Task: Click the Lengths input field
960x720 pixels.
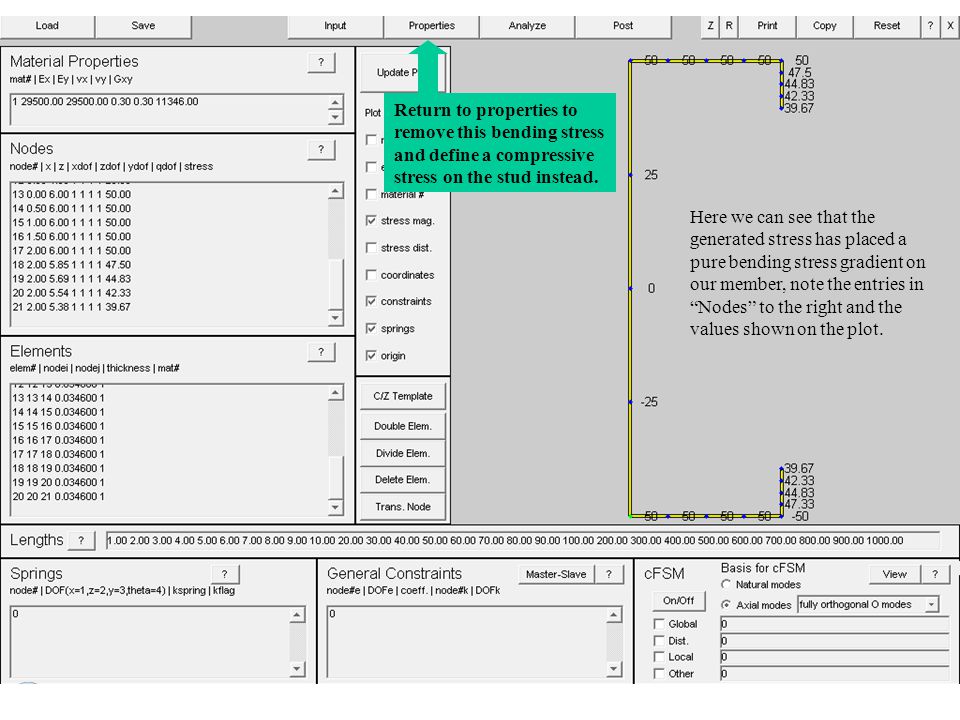Action: (523, 541)
